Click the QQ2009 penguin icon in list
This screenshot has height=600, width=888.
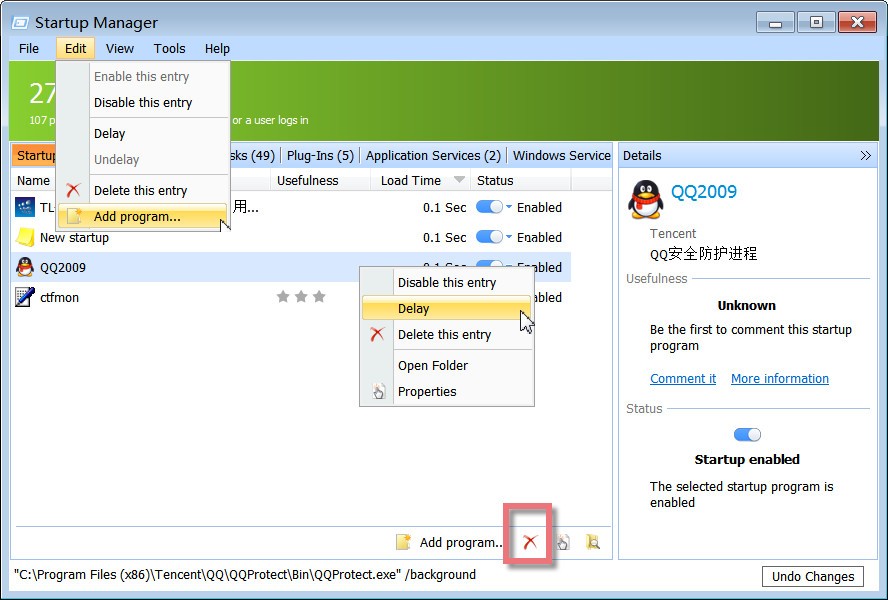click(x=25, y=267)
